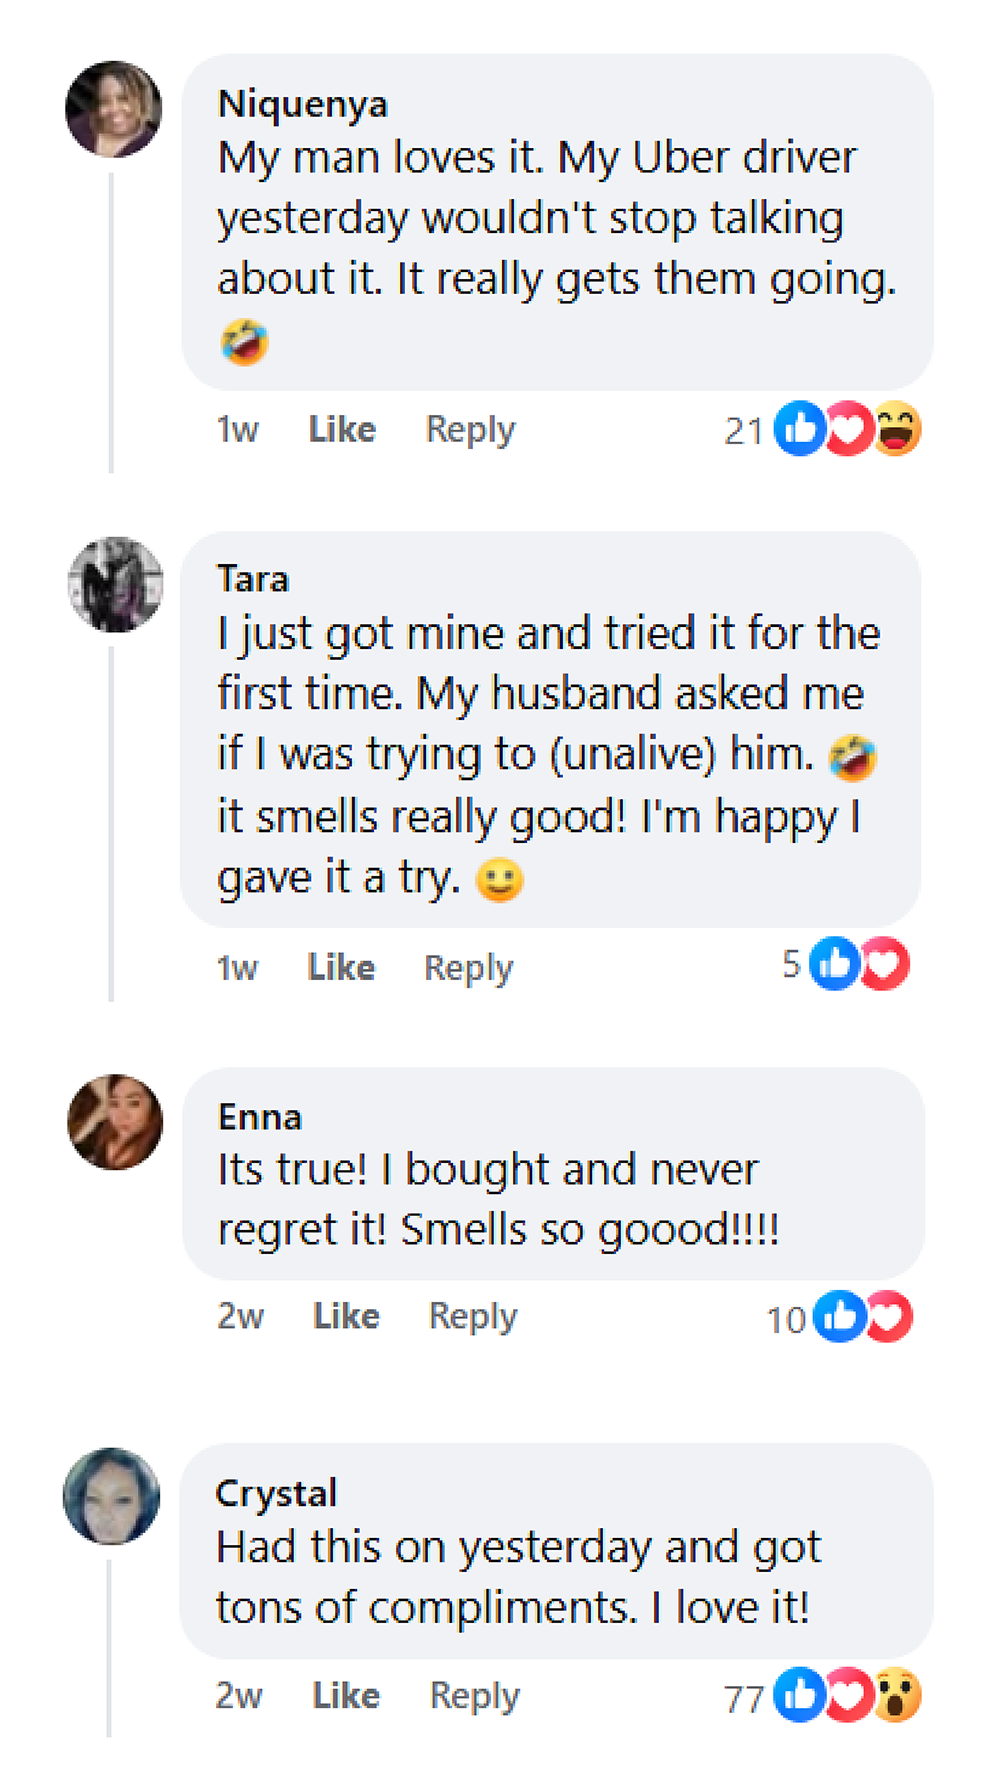Click the haha reaction icon on Niquenya's comment
Screen dimensions: 1000x1777
click(x=897, y=430)
